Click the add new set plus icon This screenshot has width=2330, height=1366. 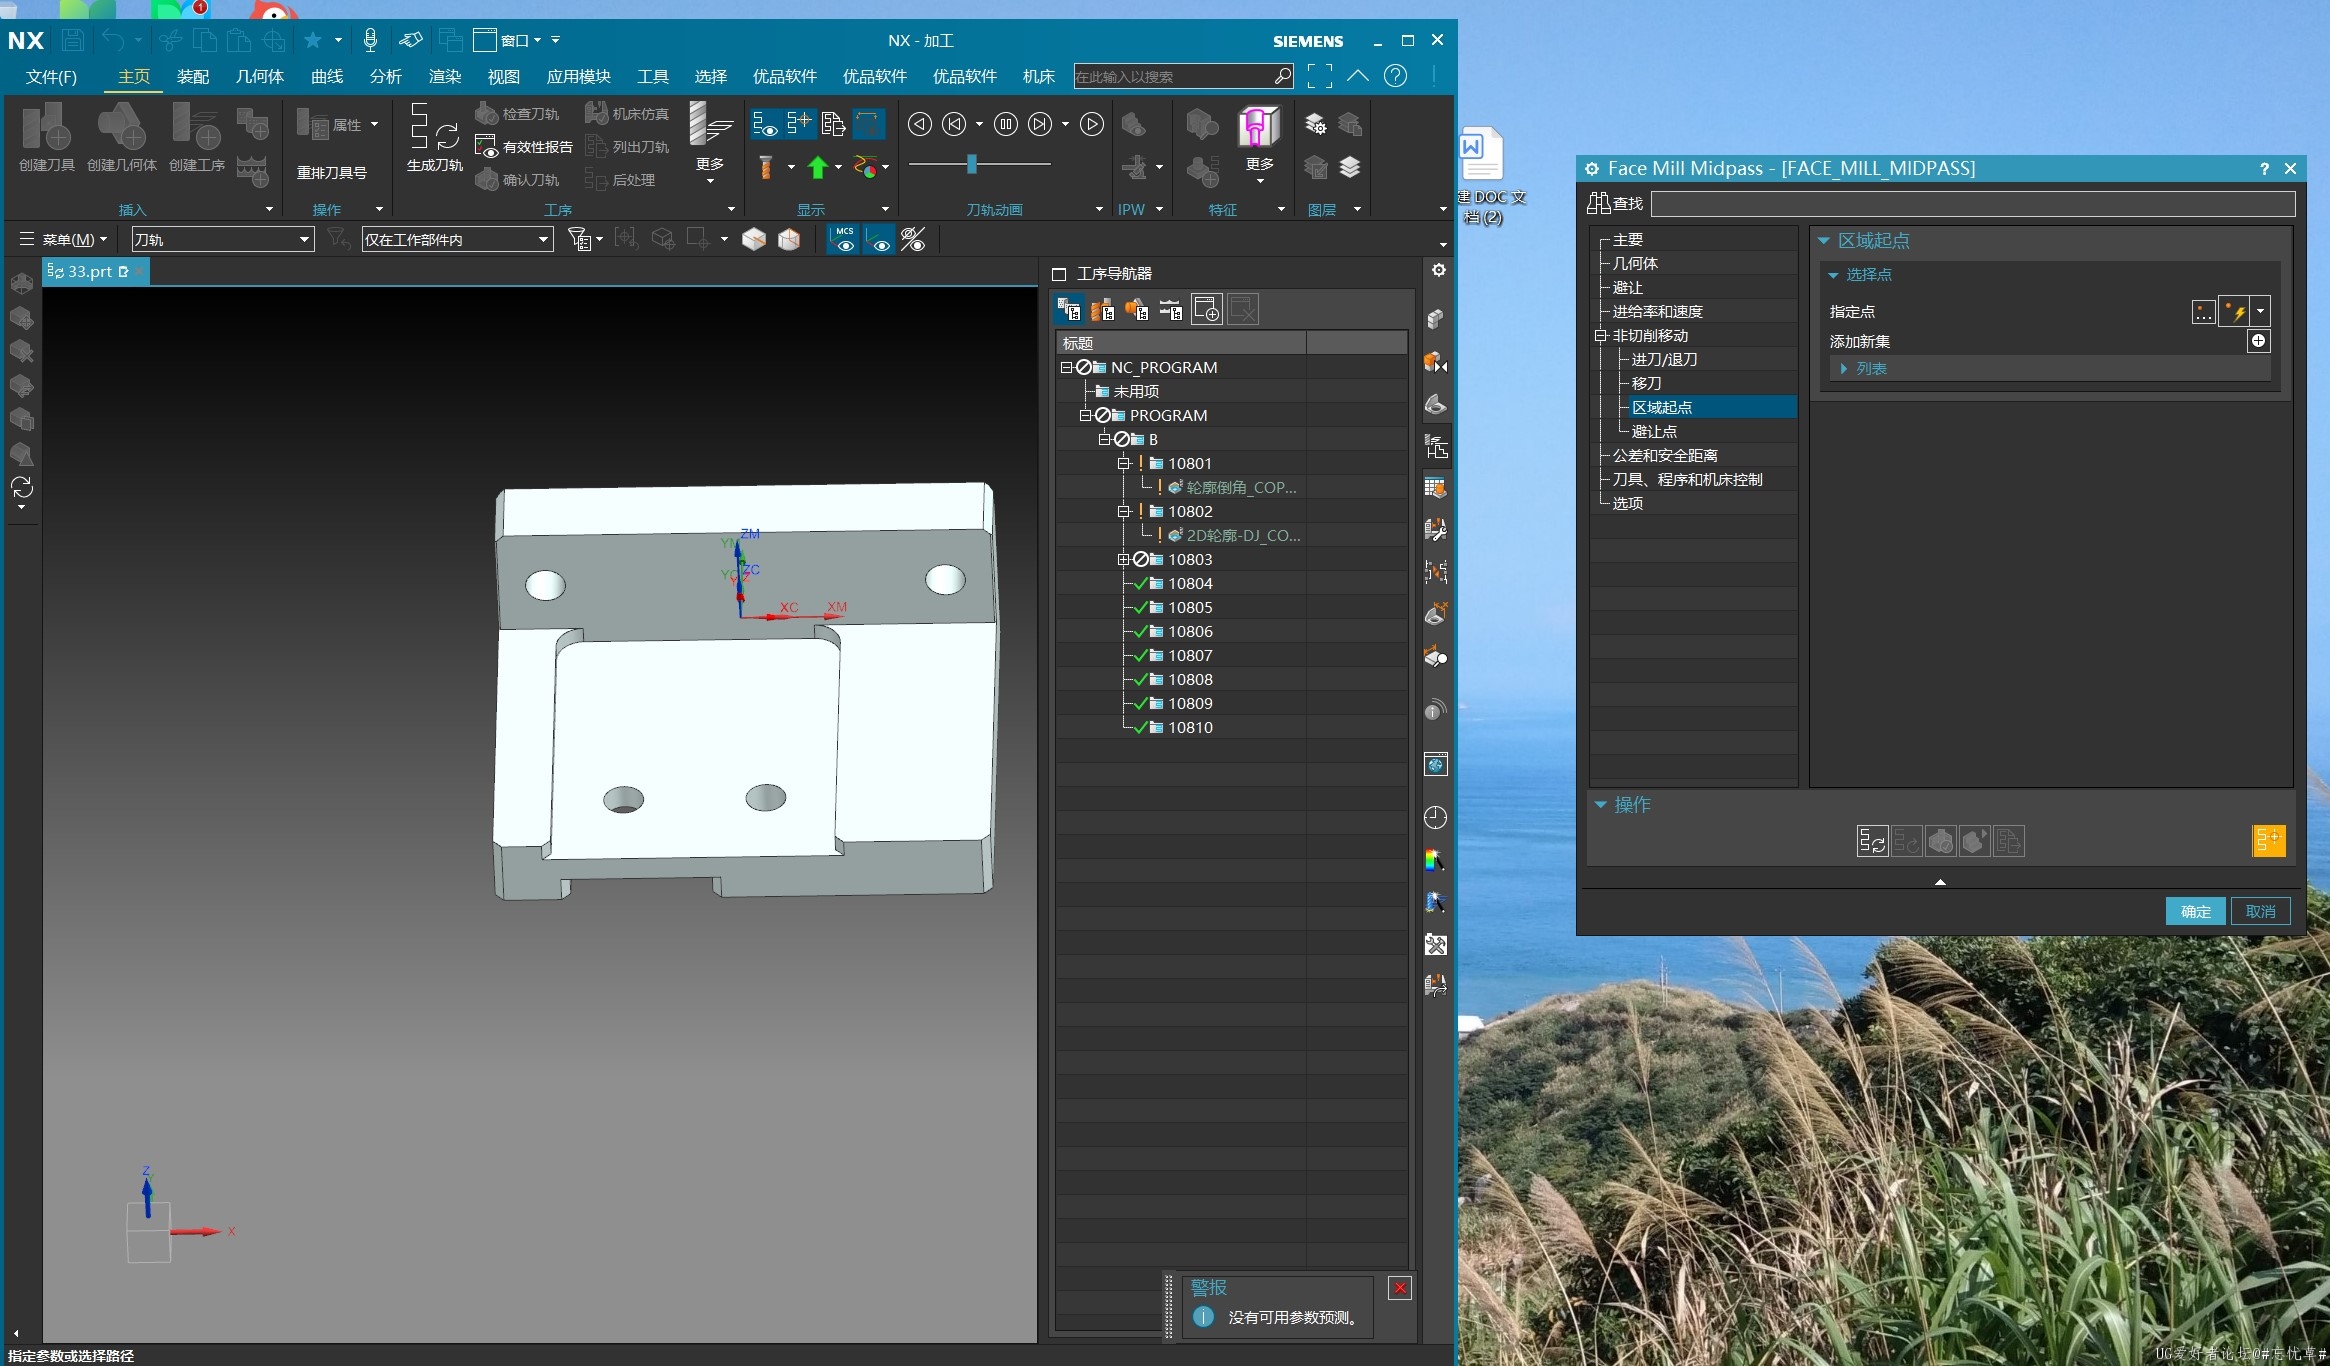[2258, 341]
